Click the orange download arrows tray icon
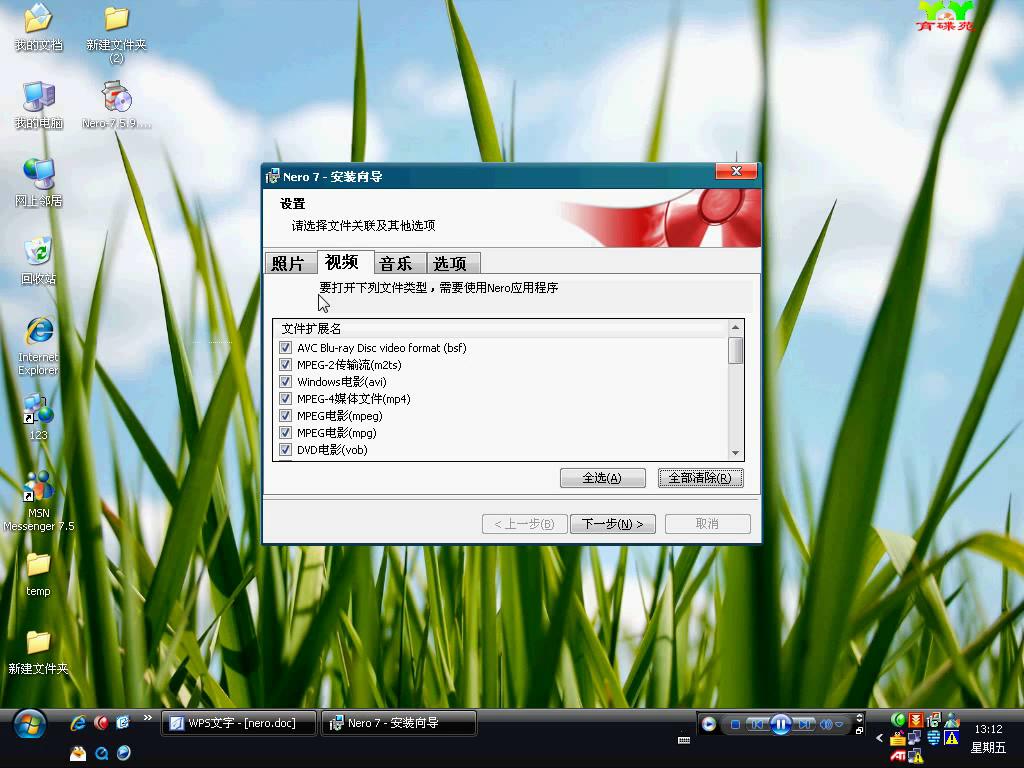The height and width of the screenshot is (768, 1024). coord(916,720)
